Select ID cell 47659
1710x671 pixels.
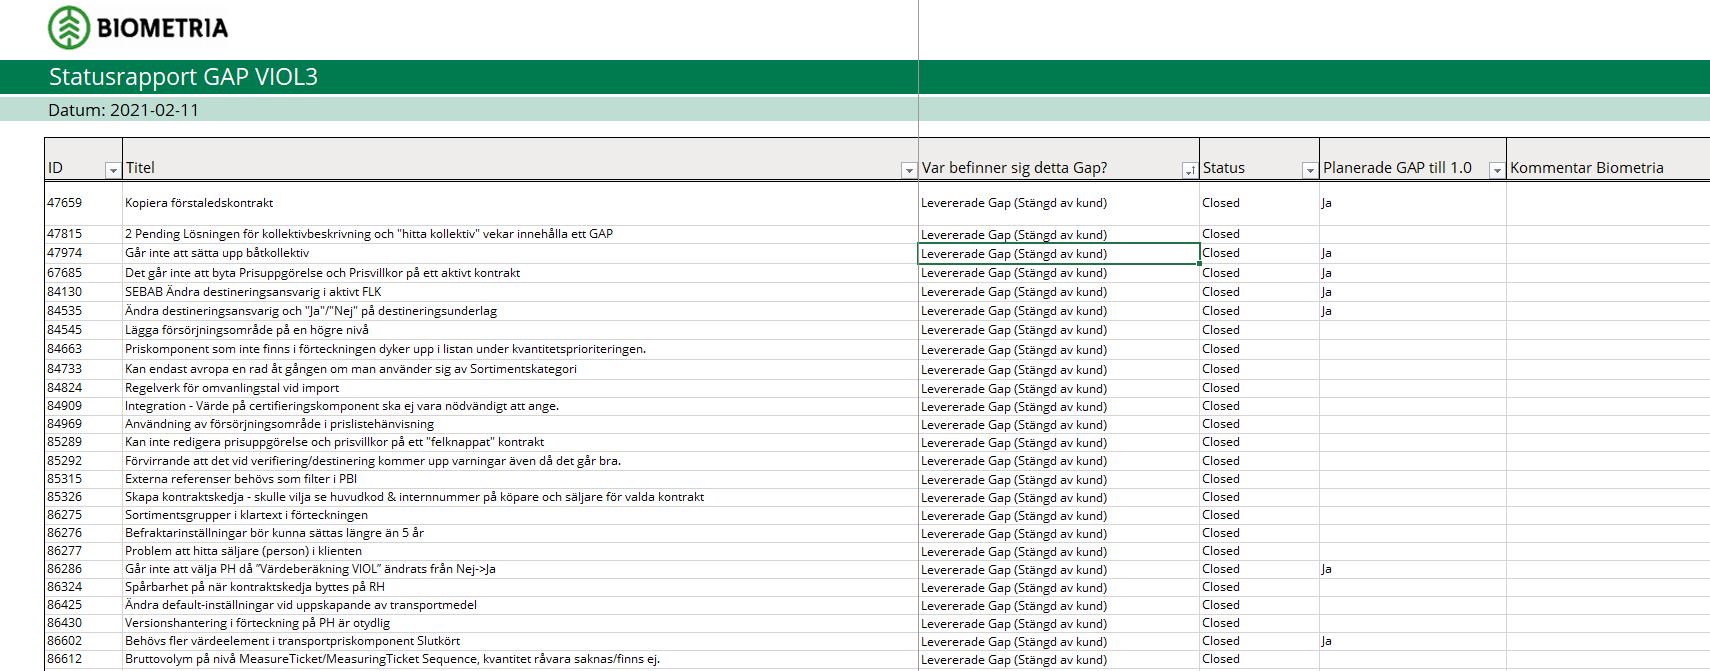[83, 203]
